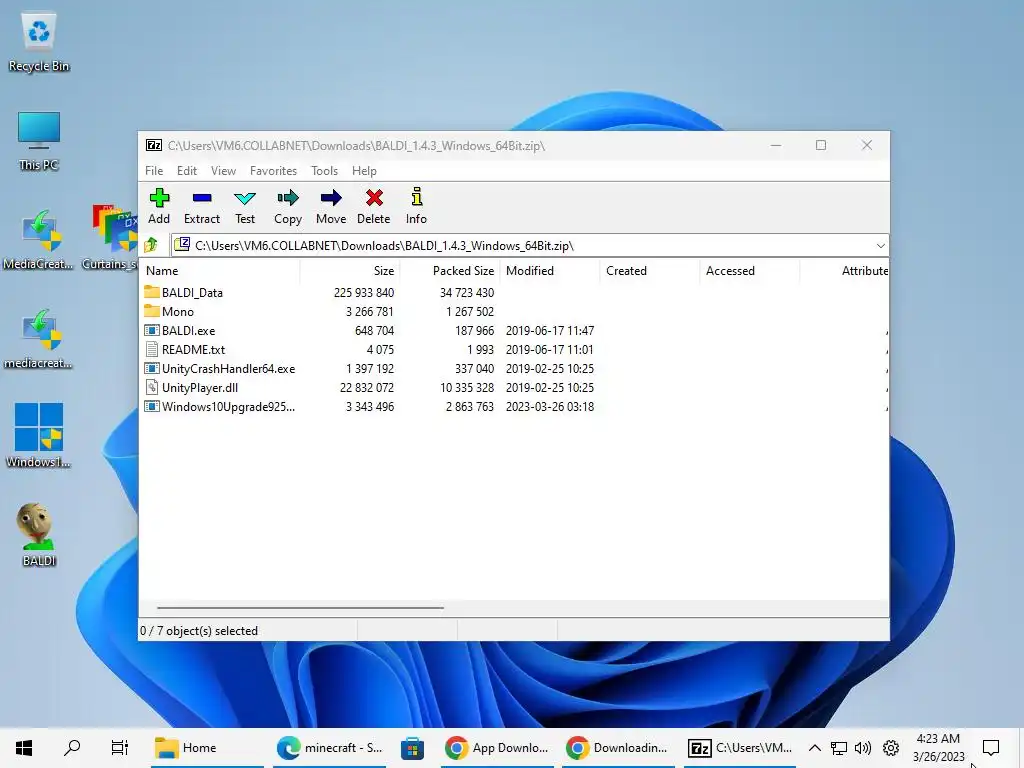Switch to Home File Explorer window
This screenshot has height=768, width=1024.
pos(207,747)
